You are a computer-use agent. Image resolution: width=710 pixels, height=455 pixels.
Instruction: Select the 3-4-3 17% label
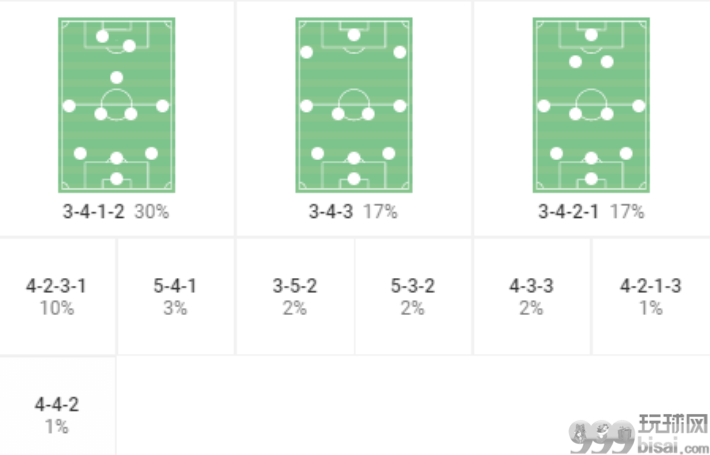coord(353,211)
